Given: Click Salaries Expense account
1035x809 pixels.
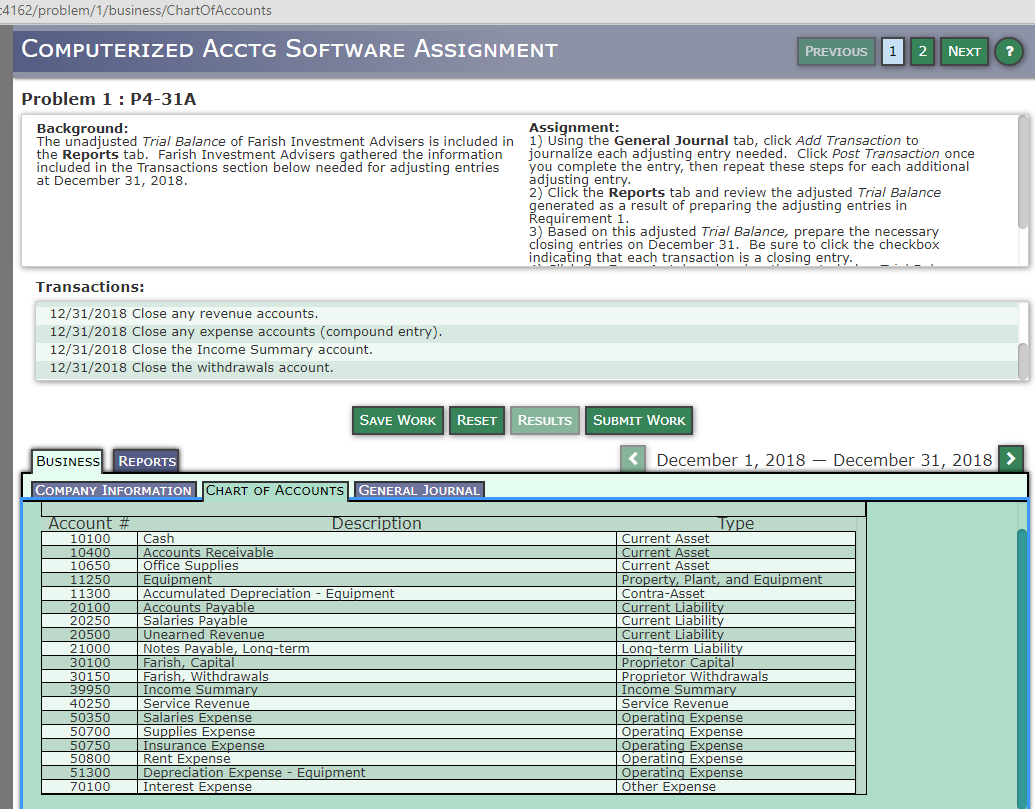Looking at the screenshot, I should tap(448, 717).
